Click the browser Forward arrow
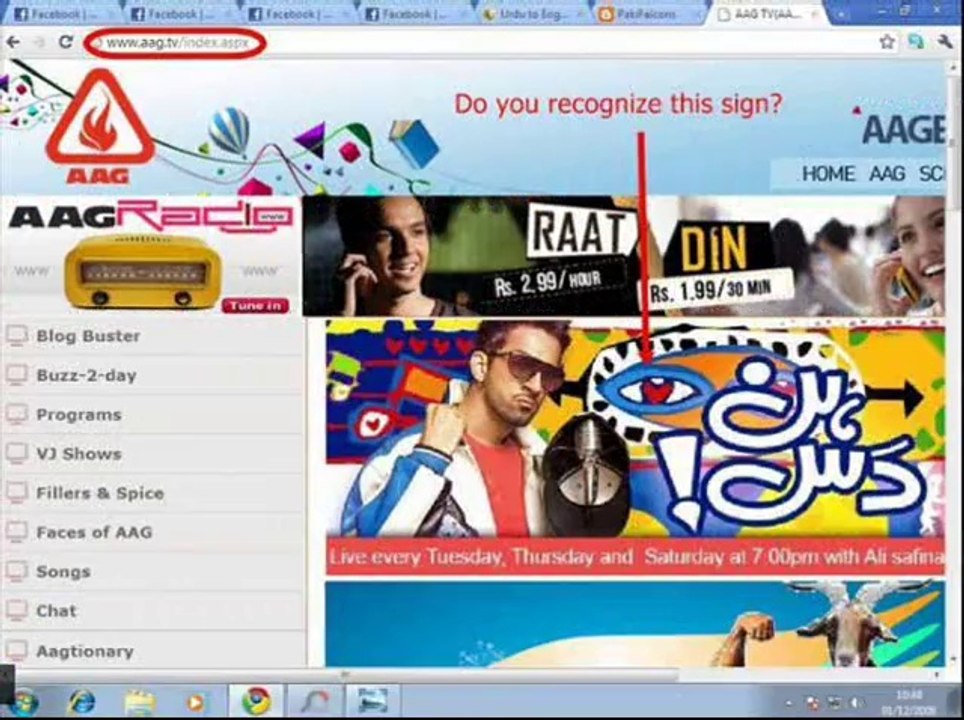The width and height of the screenshot is (964, 720). coord(39,42)
